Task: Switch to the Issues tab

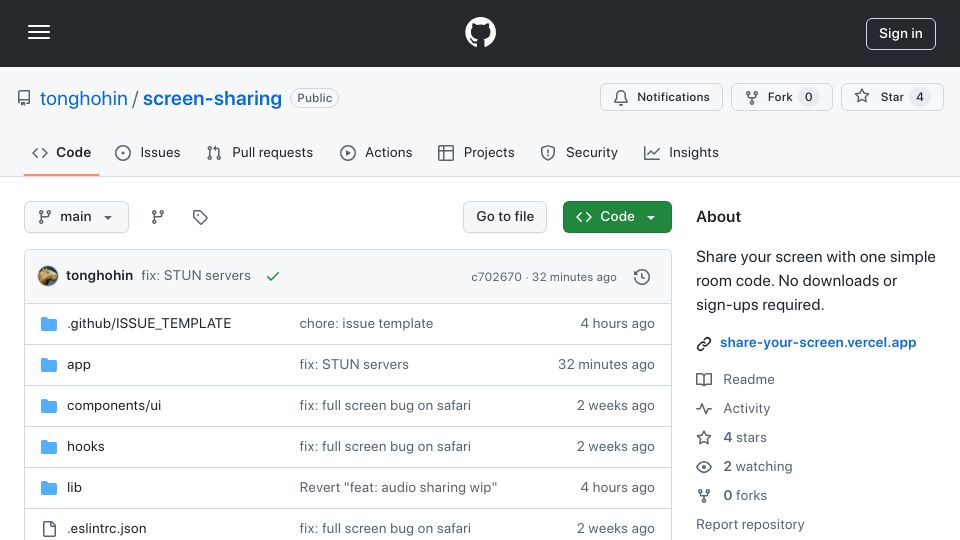Action: tap(148, 152)
